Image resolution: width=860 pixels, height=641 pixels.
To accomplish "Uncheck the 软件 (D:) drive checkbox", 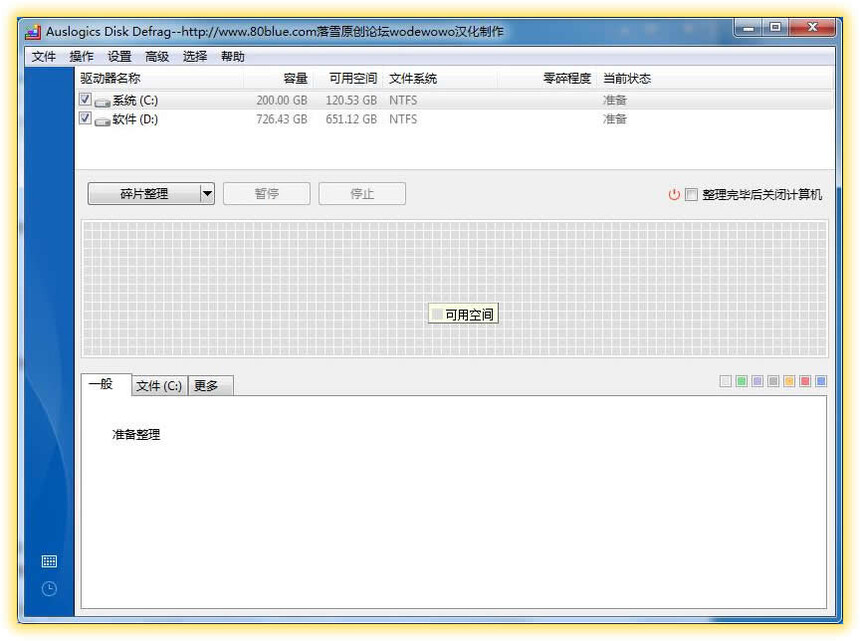I will (86, 118).
